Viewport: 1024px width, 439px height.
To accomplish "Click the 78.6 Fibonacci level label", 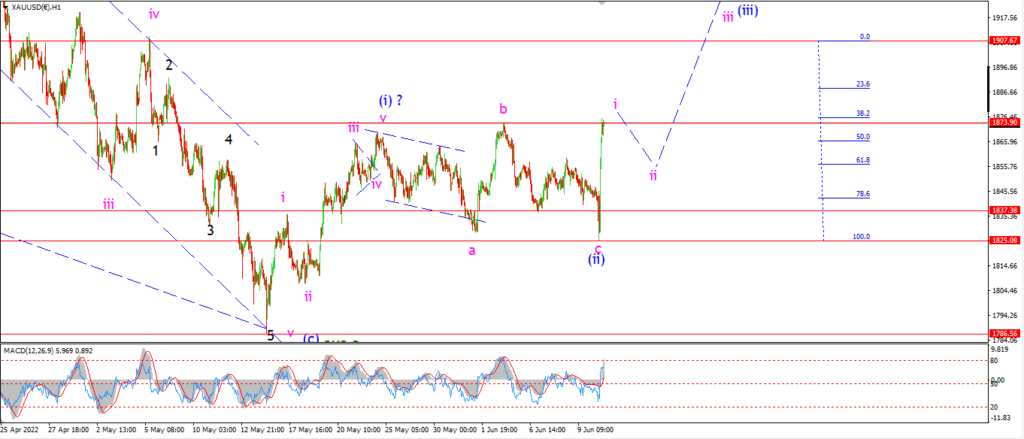I will (x=863, y=194).
